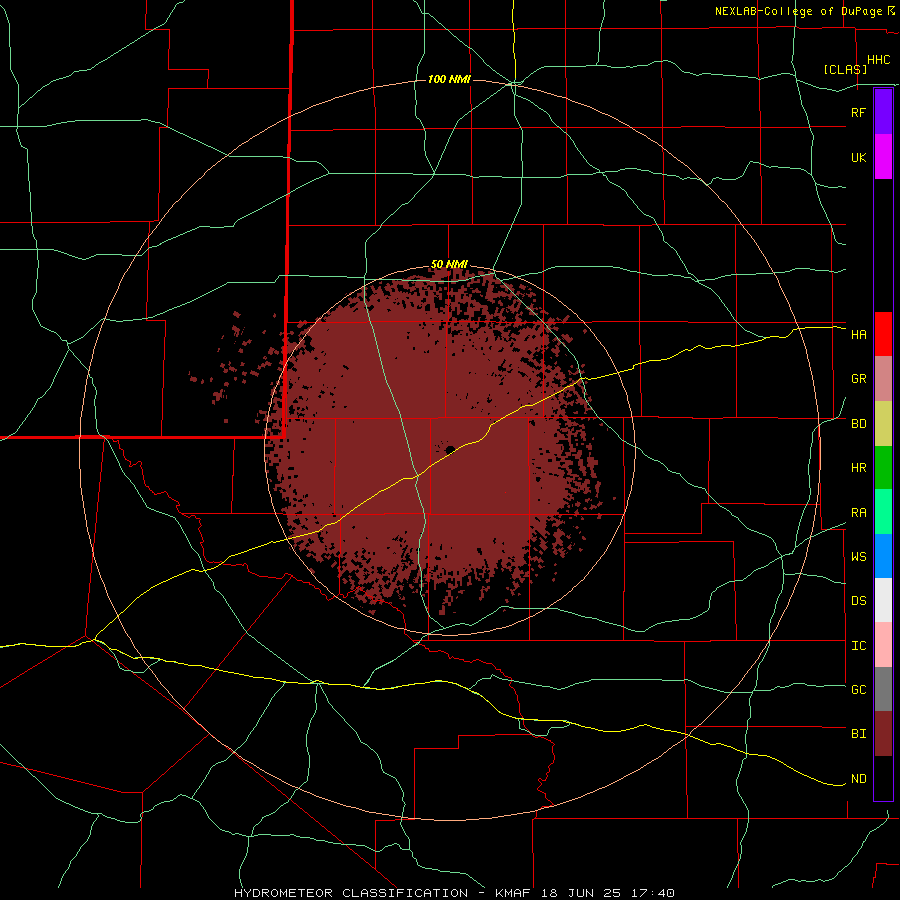Click the purple RF legend swatch

click(x=883, y=112)
